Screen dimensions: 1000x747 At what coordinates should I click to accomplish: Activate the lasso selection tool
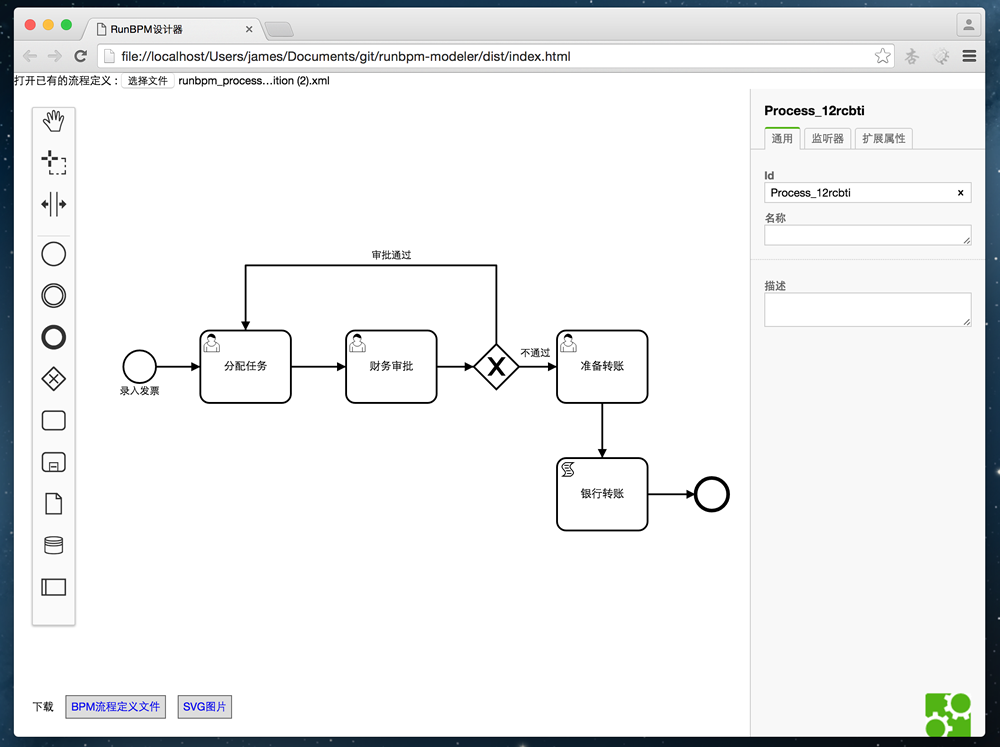54,162
